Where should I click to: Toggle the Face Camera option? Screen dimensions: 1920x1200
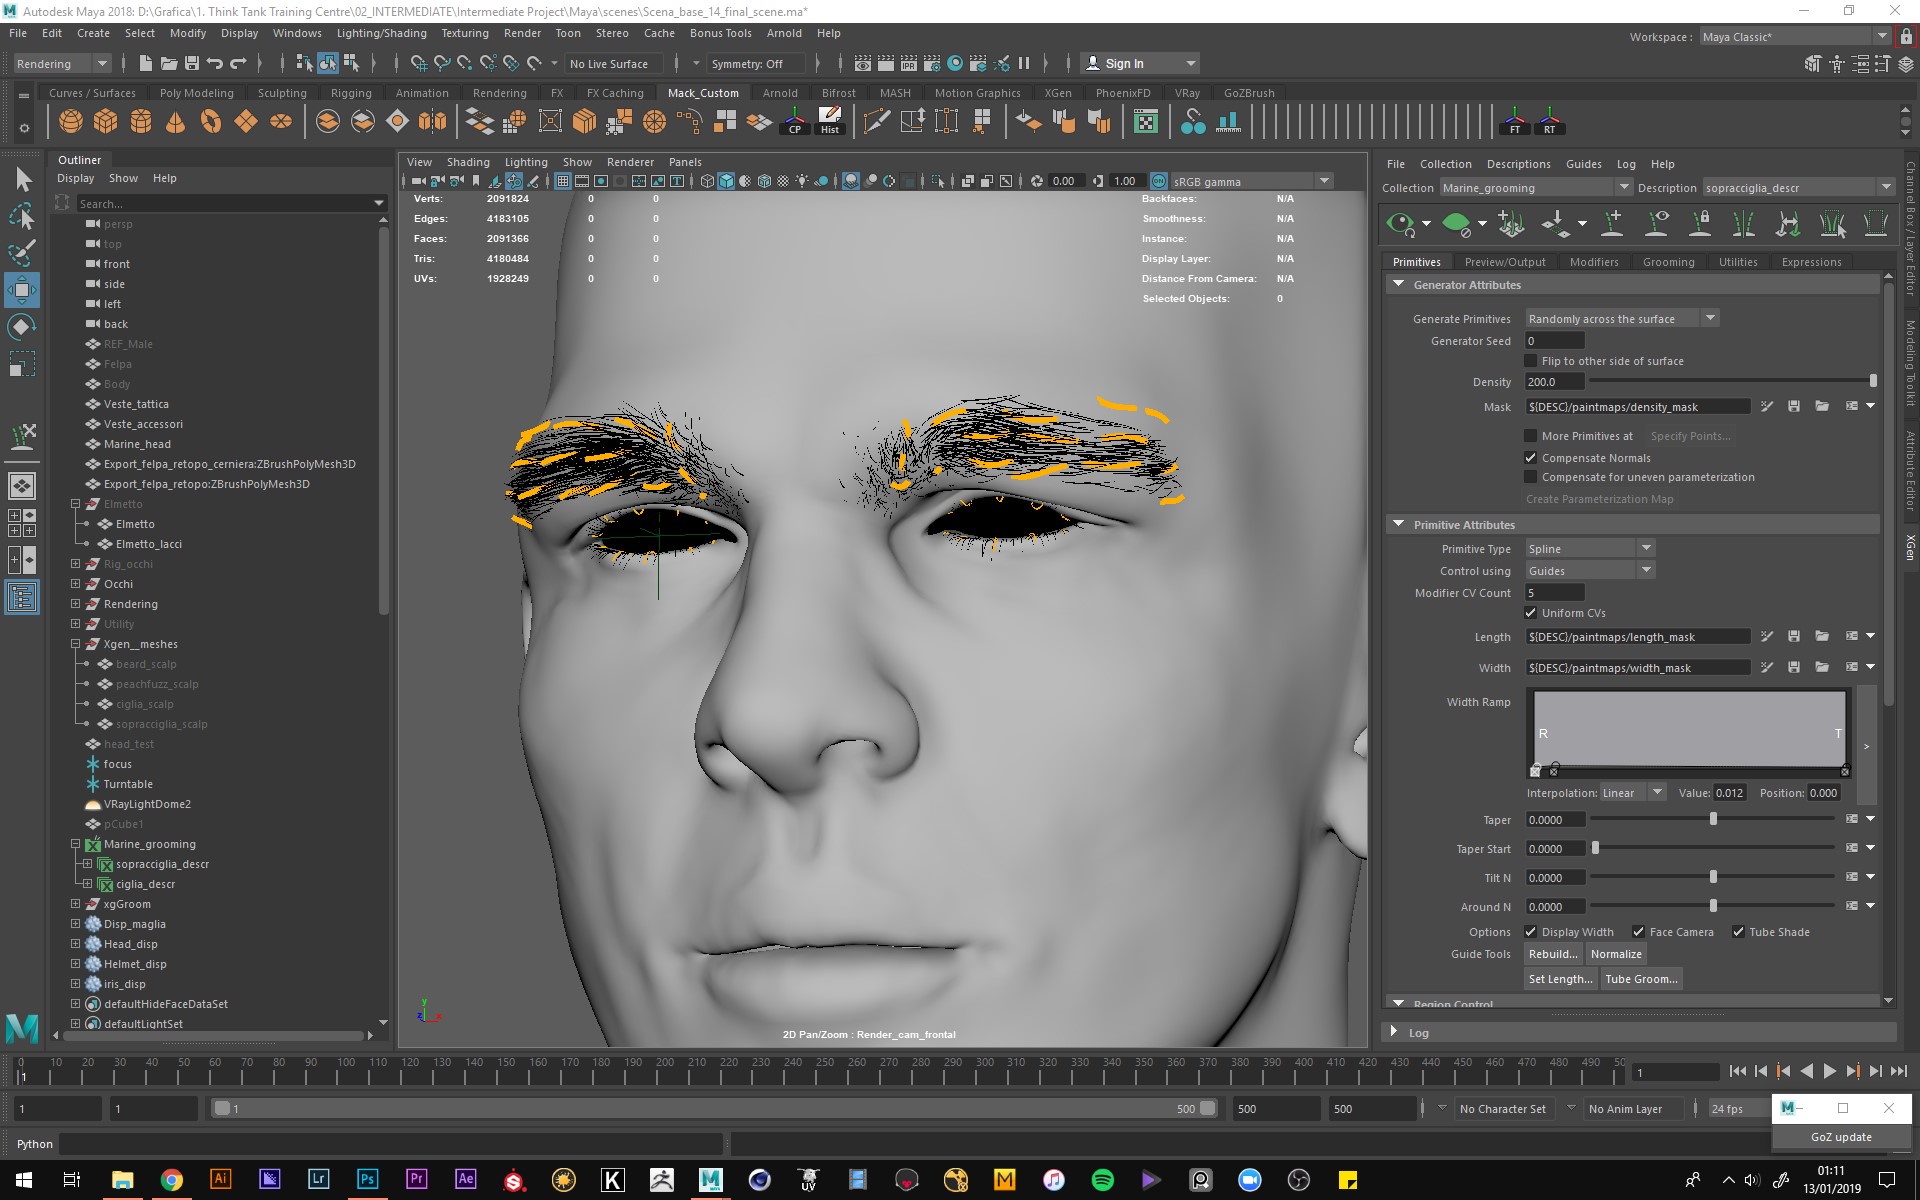click(1638, 932)
